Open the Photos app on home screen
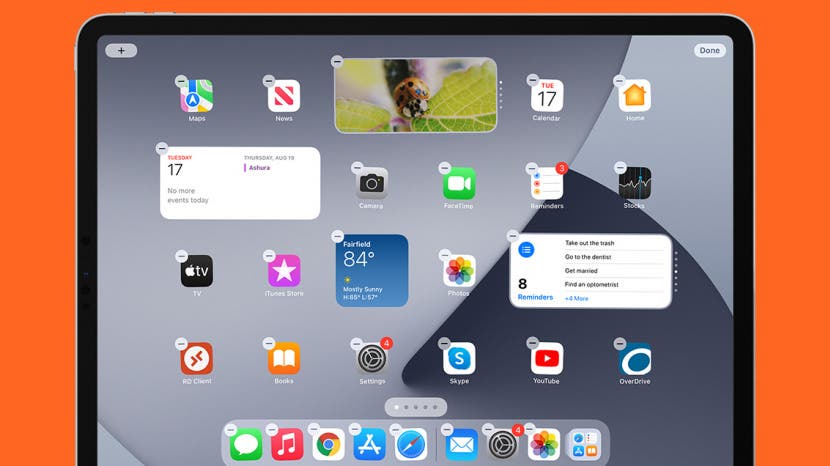 (x=459, y=271)
